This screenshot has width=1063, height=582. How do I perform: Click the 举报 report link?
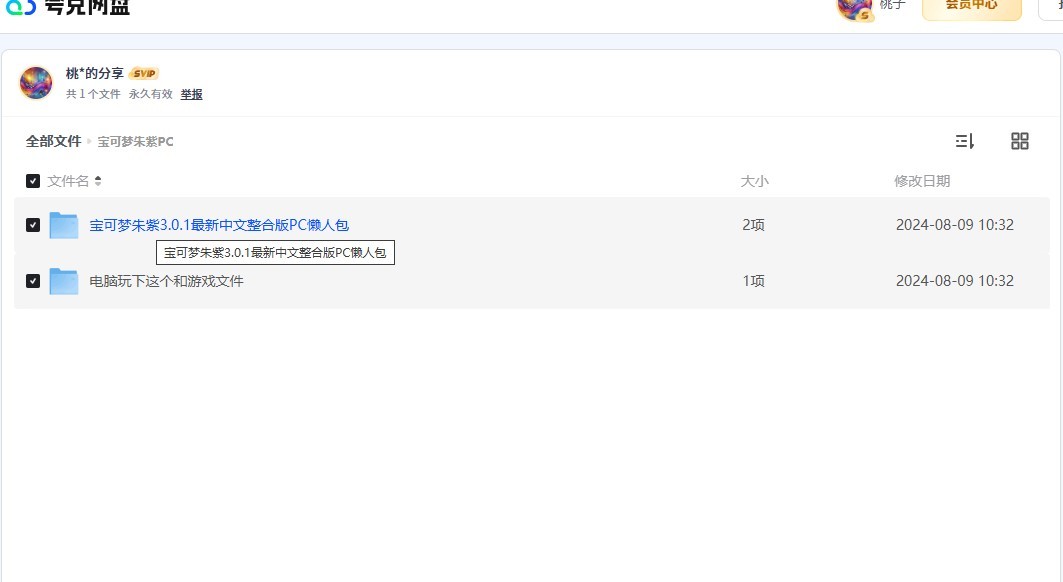click(x=191, y=94)
